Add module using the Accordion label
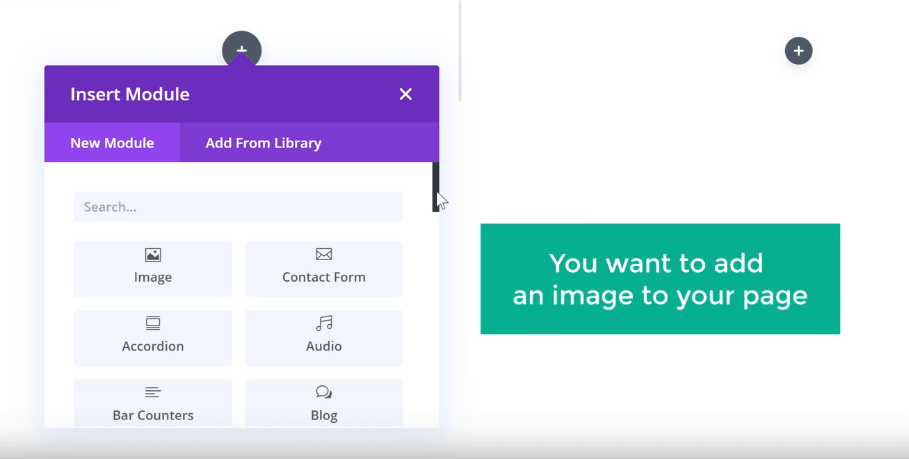Viewport: 909px width, 459px height. [x=153, y=347]
